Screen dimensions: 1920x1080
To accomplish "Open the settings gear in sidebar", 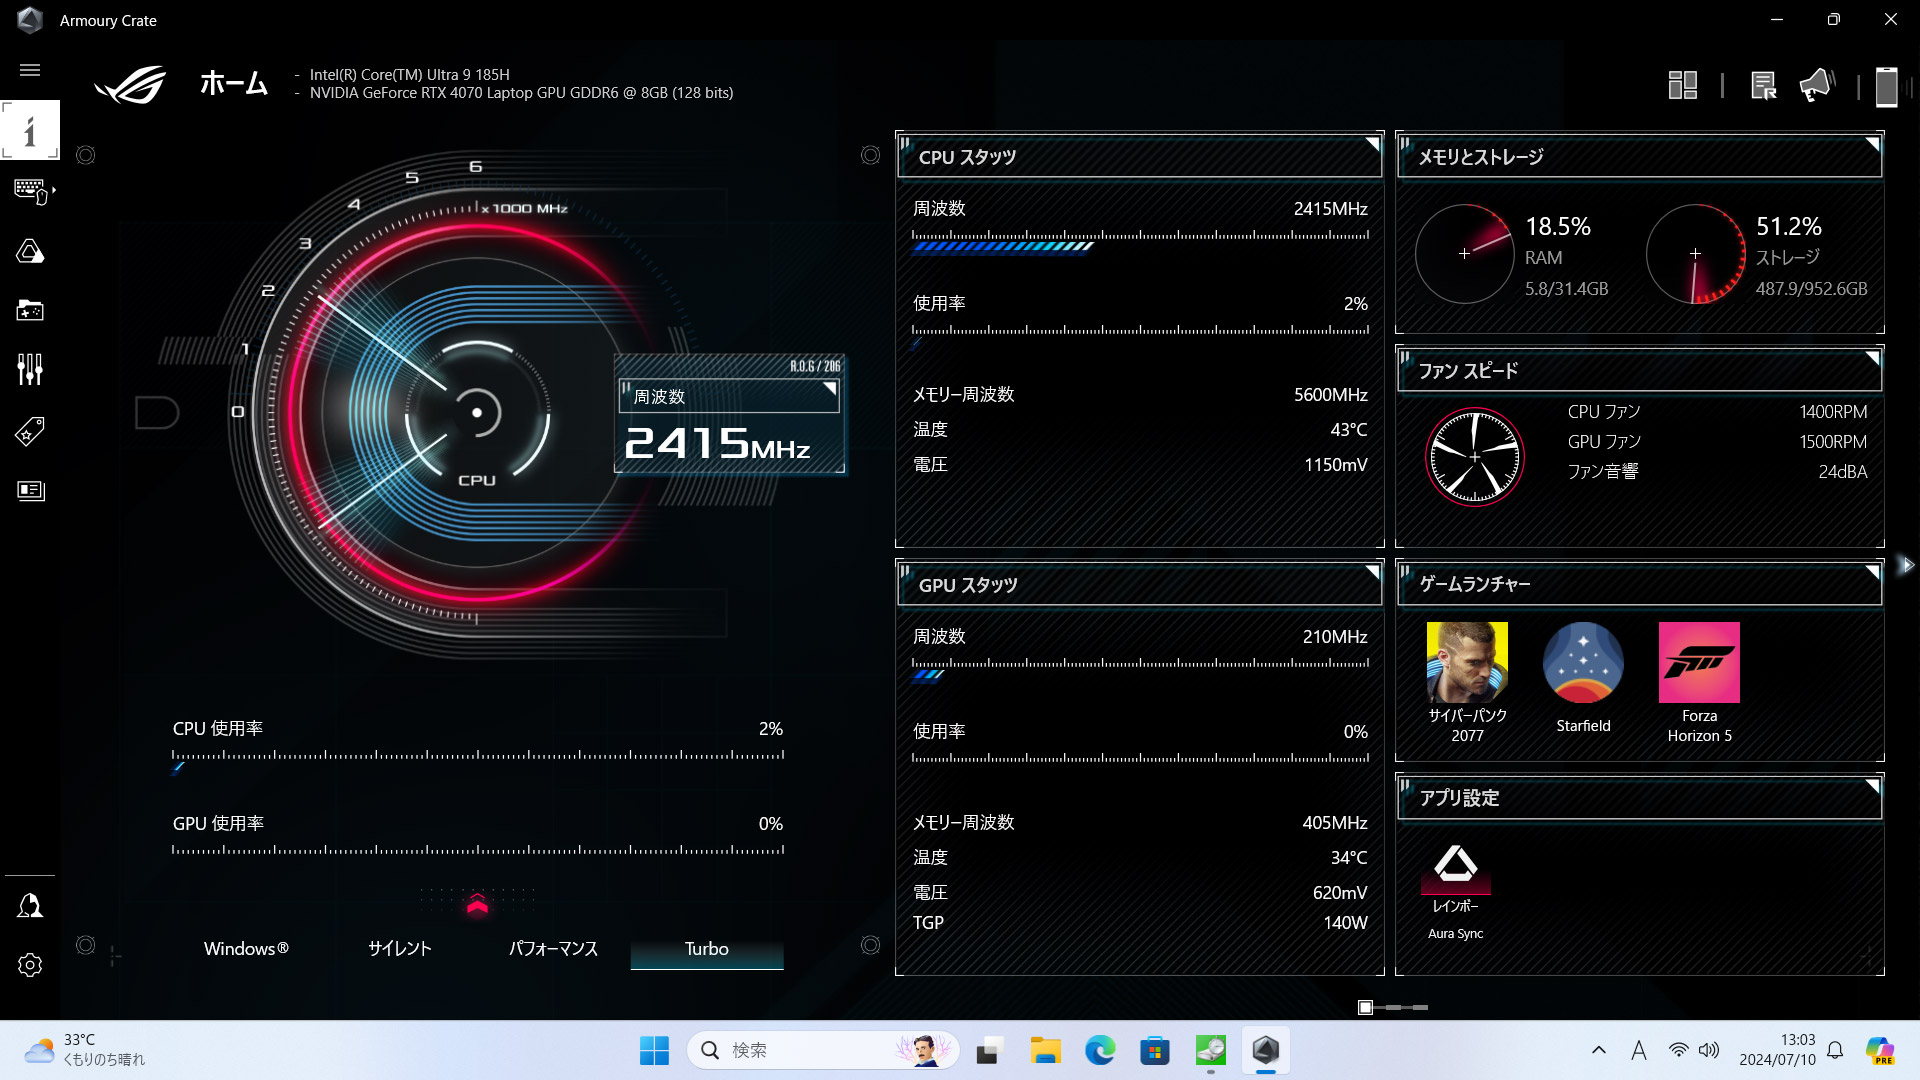I will tap(30, 965).
